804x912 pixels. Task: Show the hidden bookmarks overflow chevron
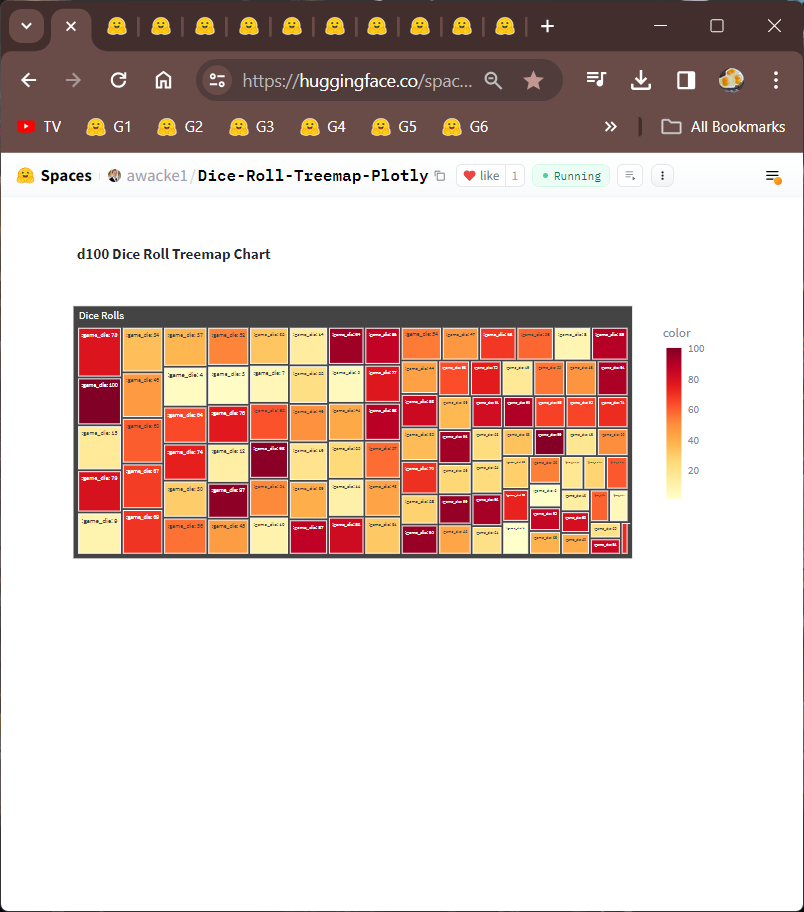coord(611,127)
